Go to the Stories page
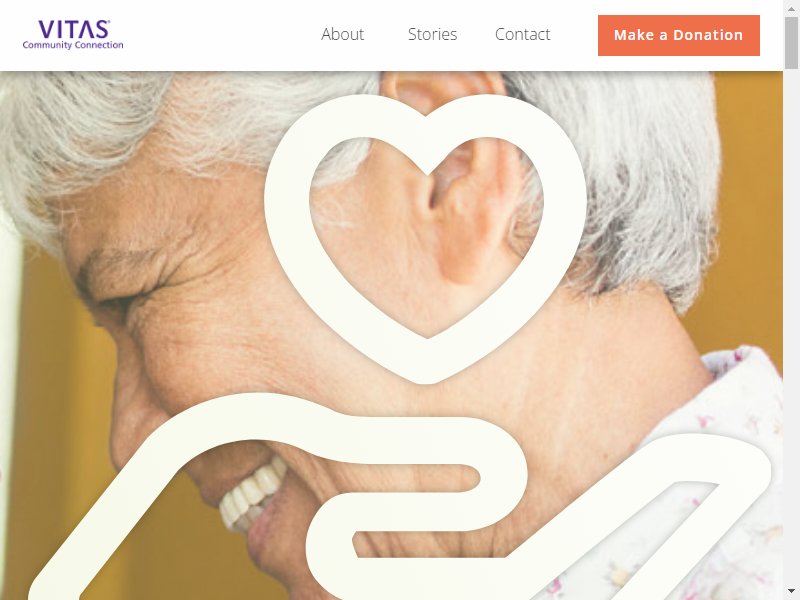The height and width of the screenshot is (600, 800). (x=432, y=34)
